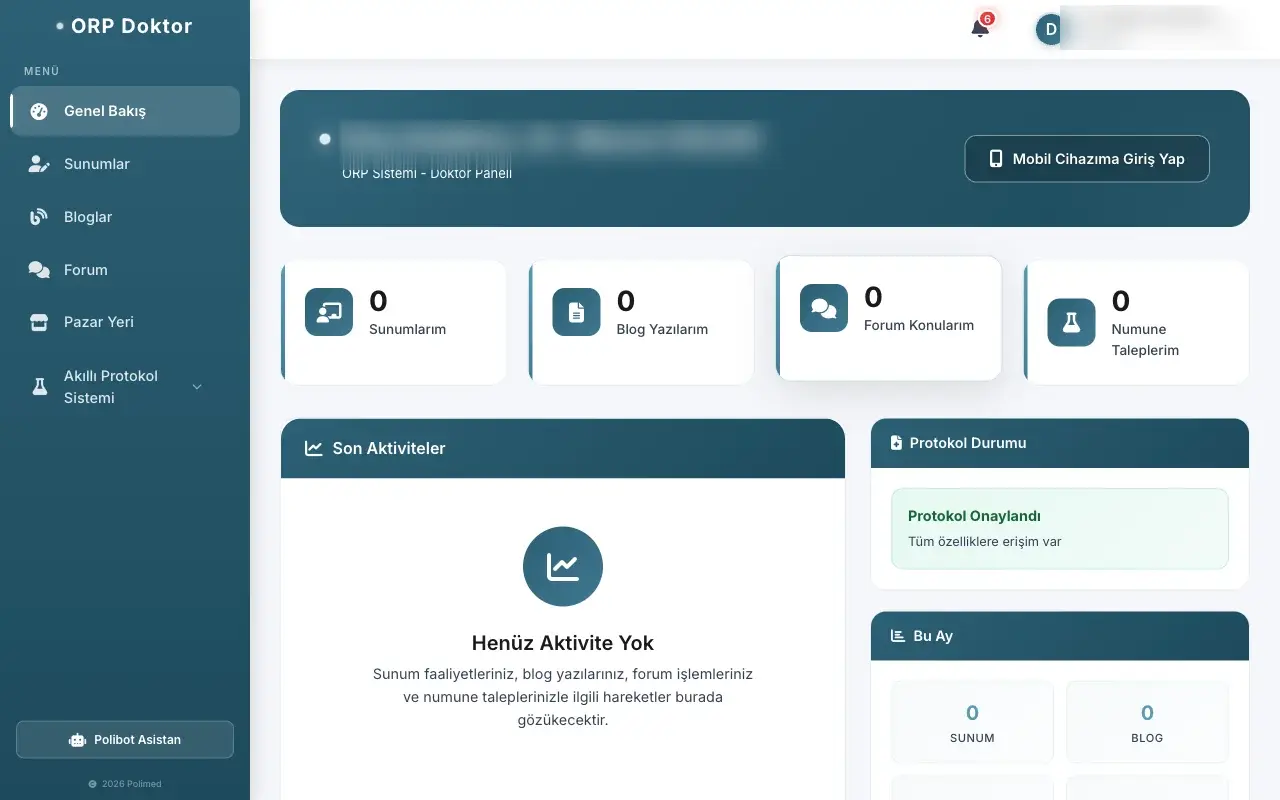Click the Henüz Aktivite Yok heading

(x=563, y=643)
